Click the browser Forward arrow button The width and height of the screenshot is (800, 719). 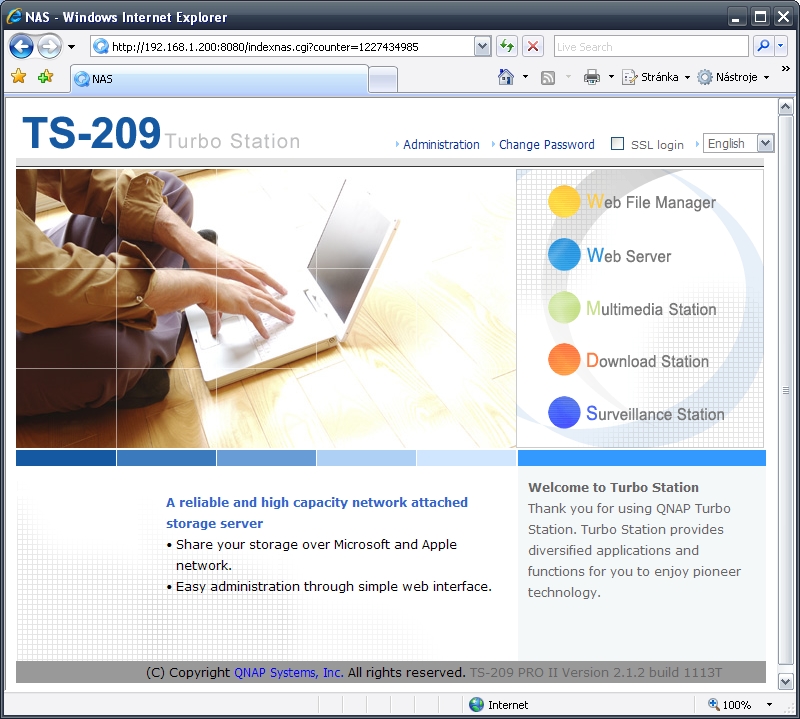click(x=49, y=47)
